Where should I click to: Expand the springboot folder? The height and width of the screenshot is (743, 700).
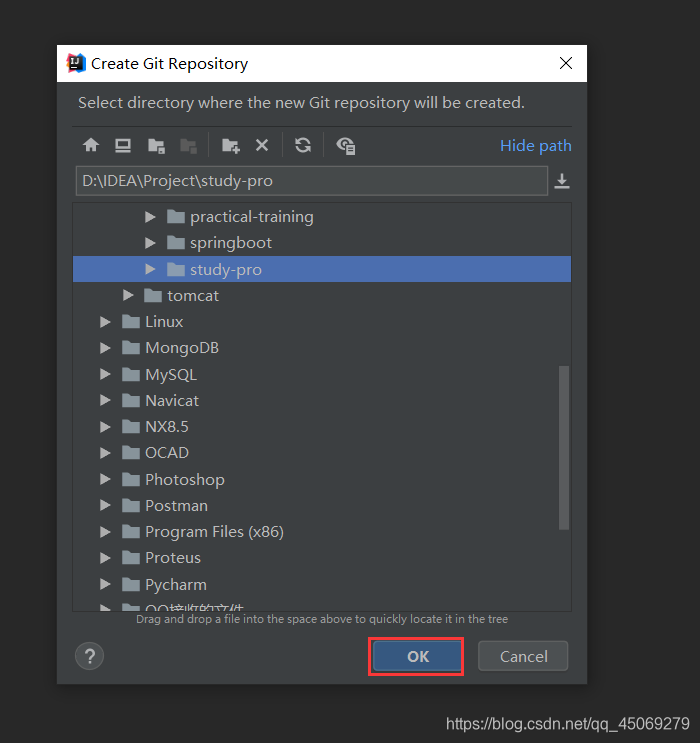pos(150,243)
